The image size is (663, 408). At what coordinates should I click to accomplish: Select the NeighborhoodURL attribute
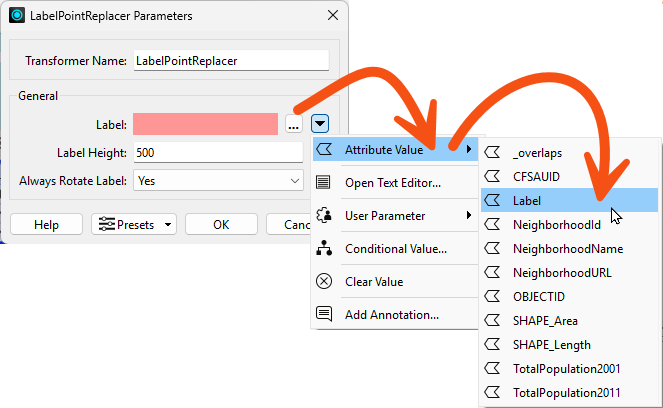point(570,272)
